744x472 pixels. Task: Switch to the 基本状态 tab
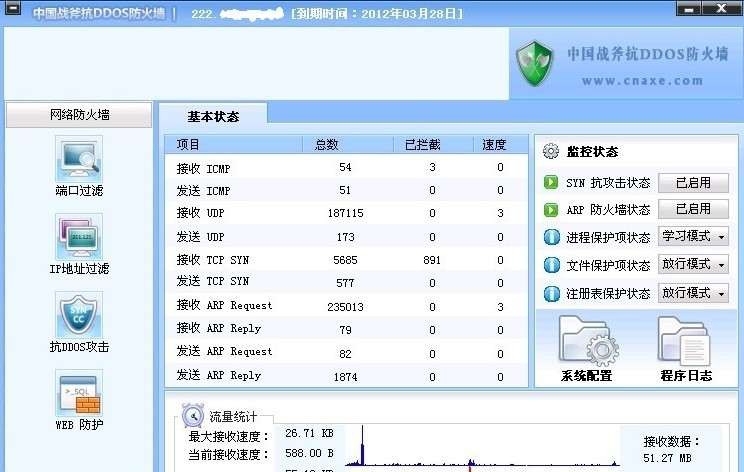point(213,116)
